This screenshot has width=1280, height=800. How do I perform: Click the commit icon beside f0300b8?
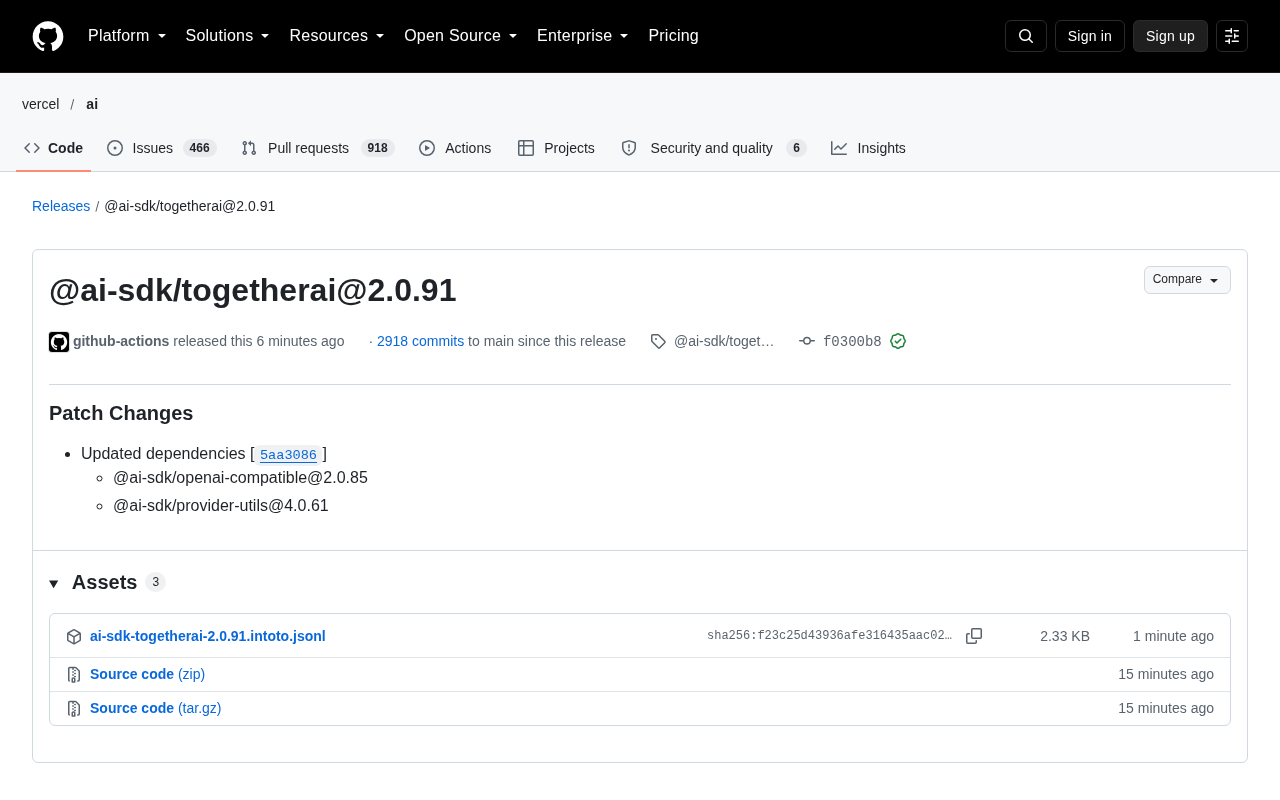807,341
